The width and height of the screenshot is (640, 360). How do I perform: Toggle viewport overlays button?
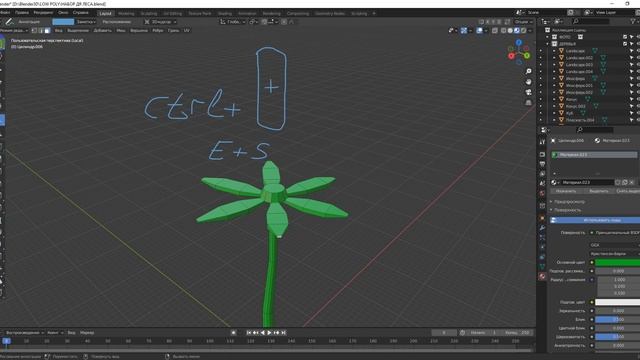[x=480, y=31]
